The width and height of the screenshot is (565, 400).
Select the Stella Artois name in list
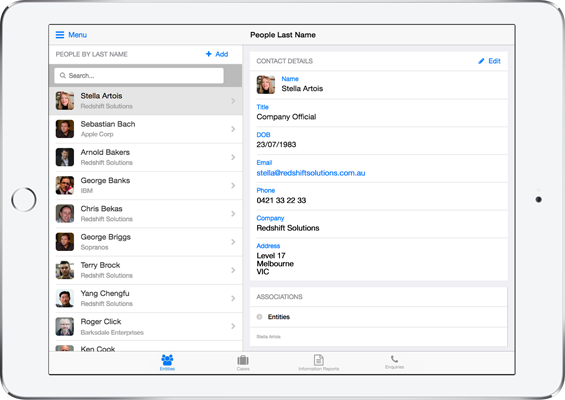(101, 96)
